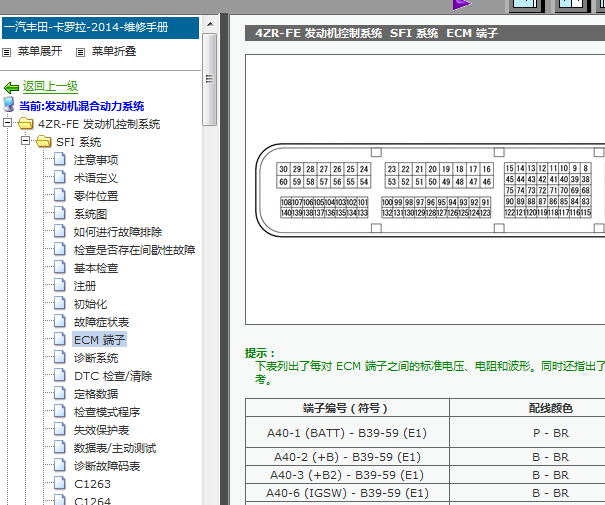The image size is (605, 505).
Task: Open the 4ZR-FE 发动机控制系统 folder label
Action: (x=99, y=124)
